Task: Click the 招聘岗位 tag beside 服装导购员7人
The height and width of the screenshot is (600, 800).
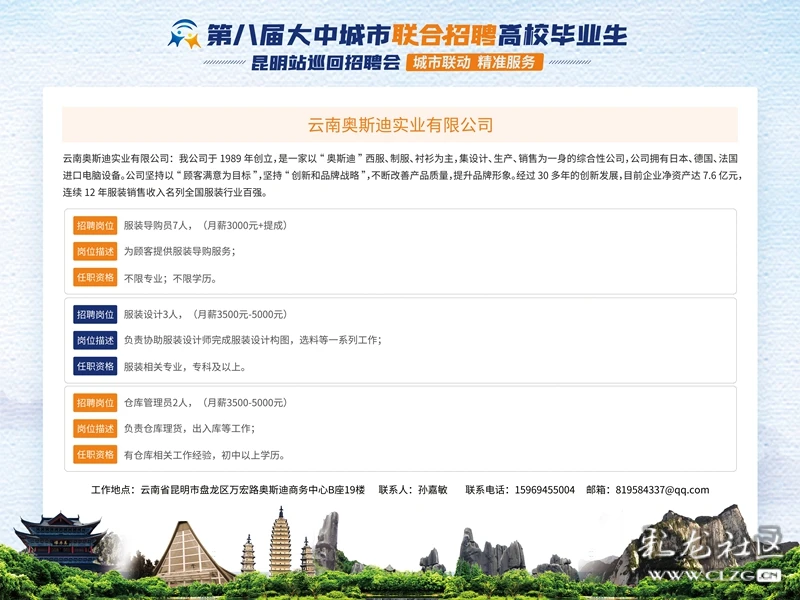Action: pos(95,226)
